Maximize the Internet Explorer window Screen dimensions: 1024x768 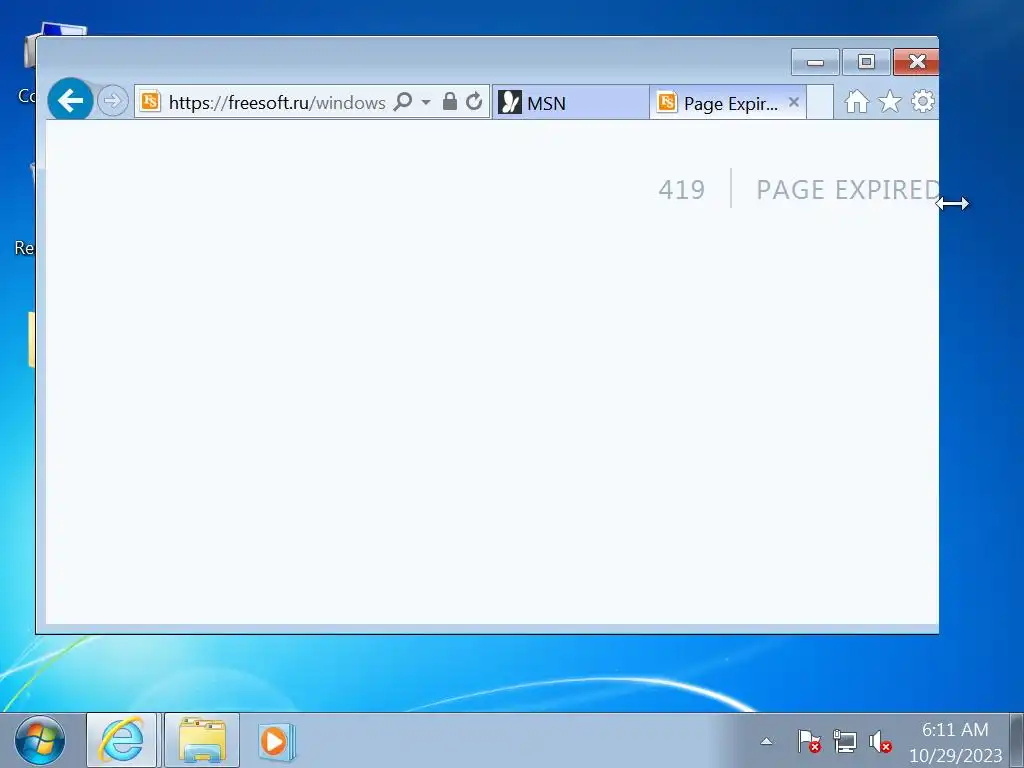coord(866,62)
